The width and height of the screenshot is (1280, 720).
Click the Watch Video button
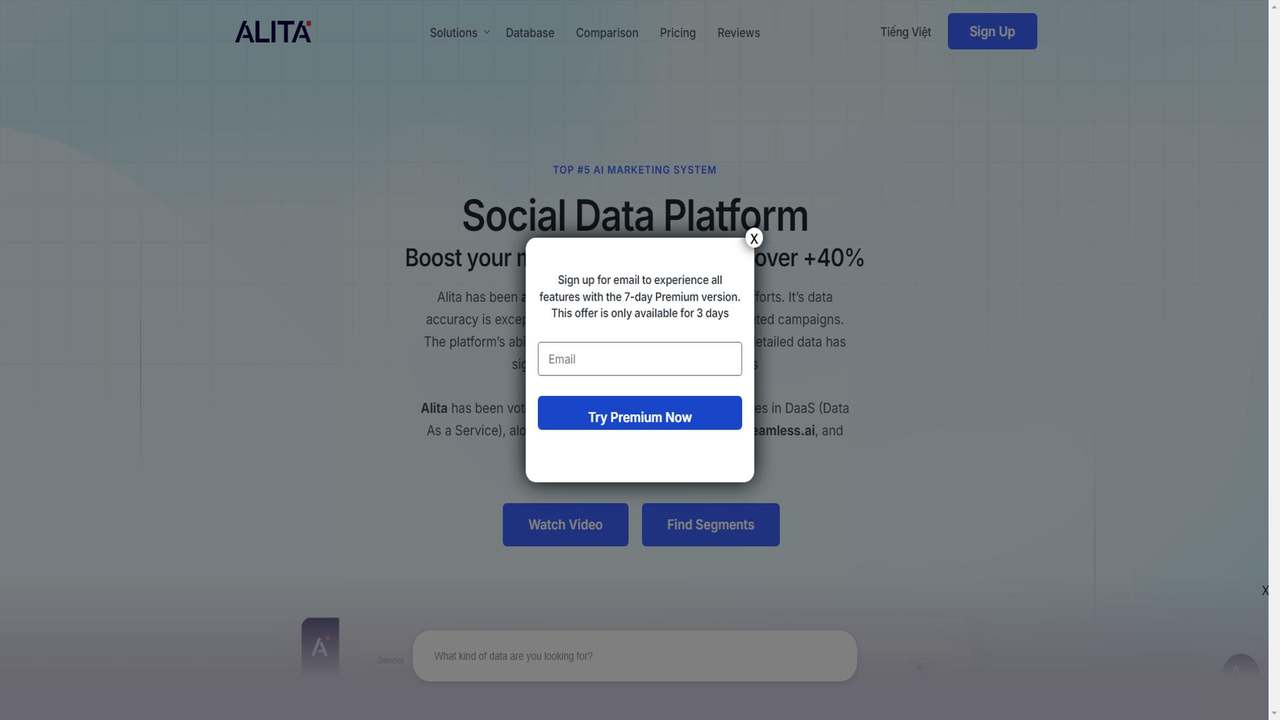(565, 524)
